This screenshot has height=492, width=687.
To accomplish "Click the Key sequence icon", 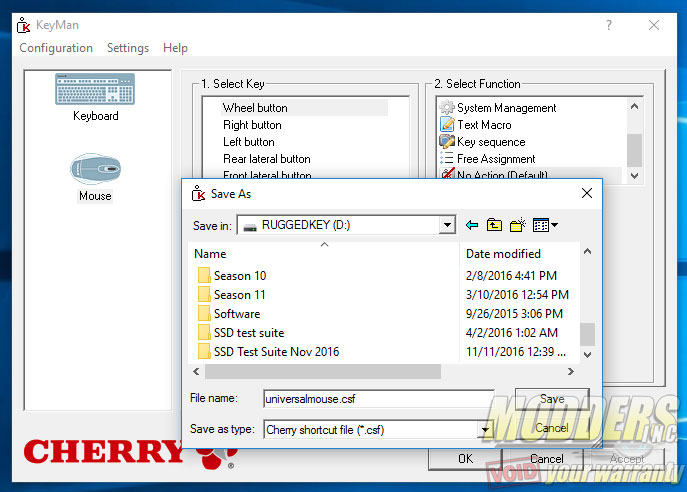I will click(x=447, y=142).
